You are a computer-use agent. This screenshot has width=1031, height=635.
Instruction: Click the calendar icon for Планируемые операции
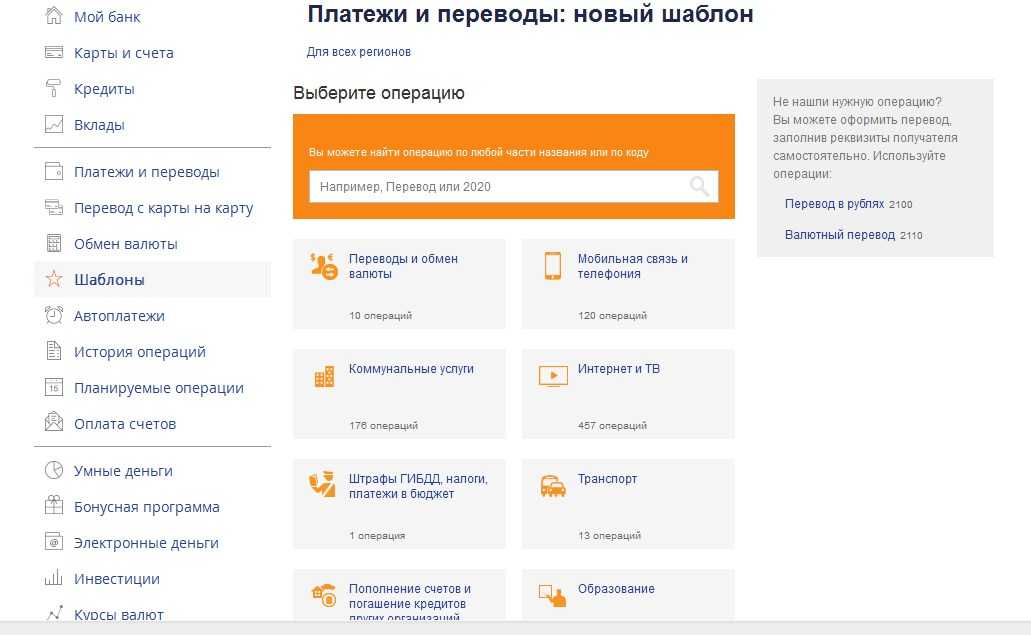tap(54, 388)
